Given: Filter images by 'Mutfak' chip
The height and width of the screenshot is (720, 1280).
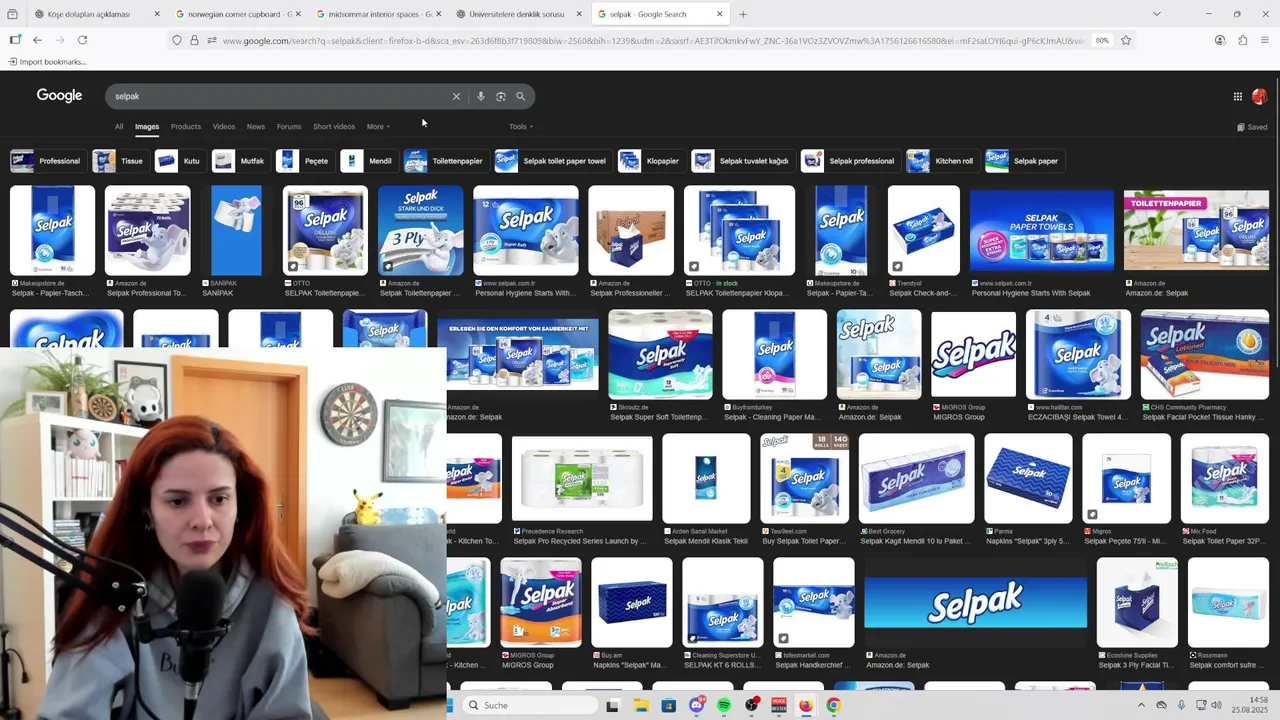Looking at the screenshot, I should (240, 161).
